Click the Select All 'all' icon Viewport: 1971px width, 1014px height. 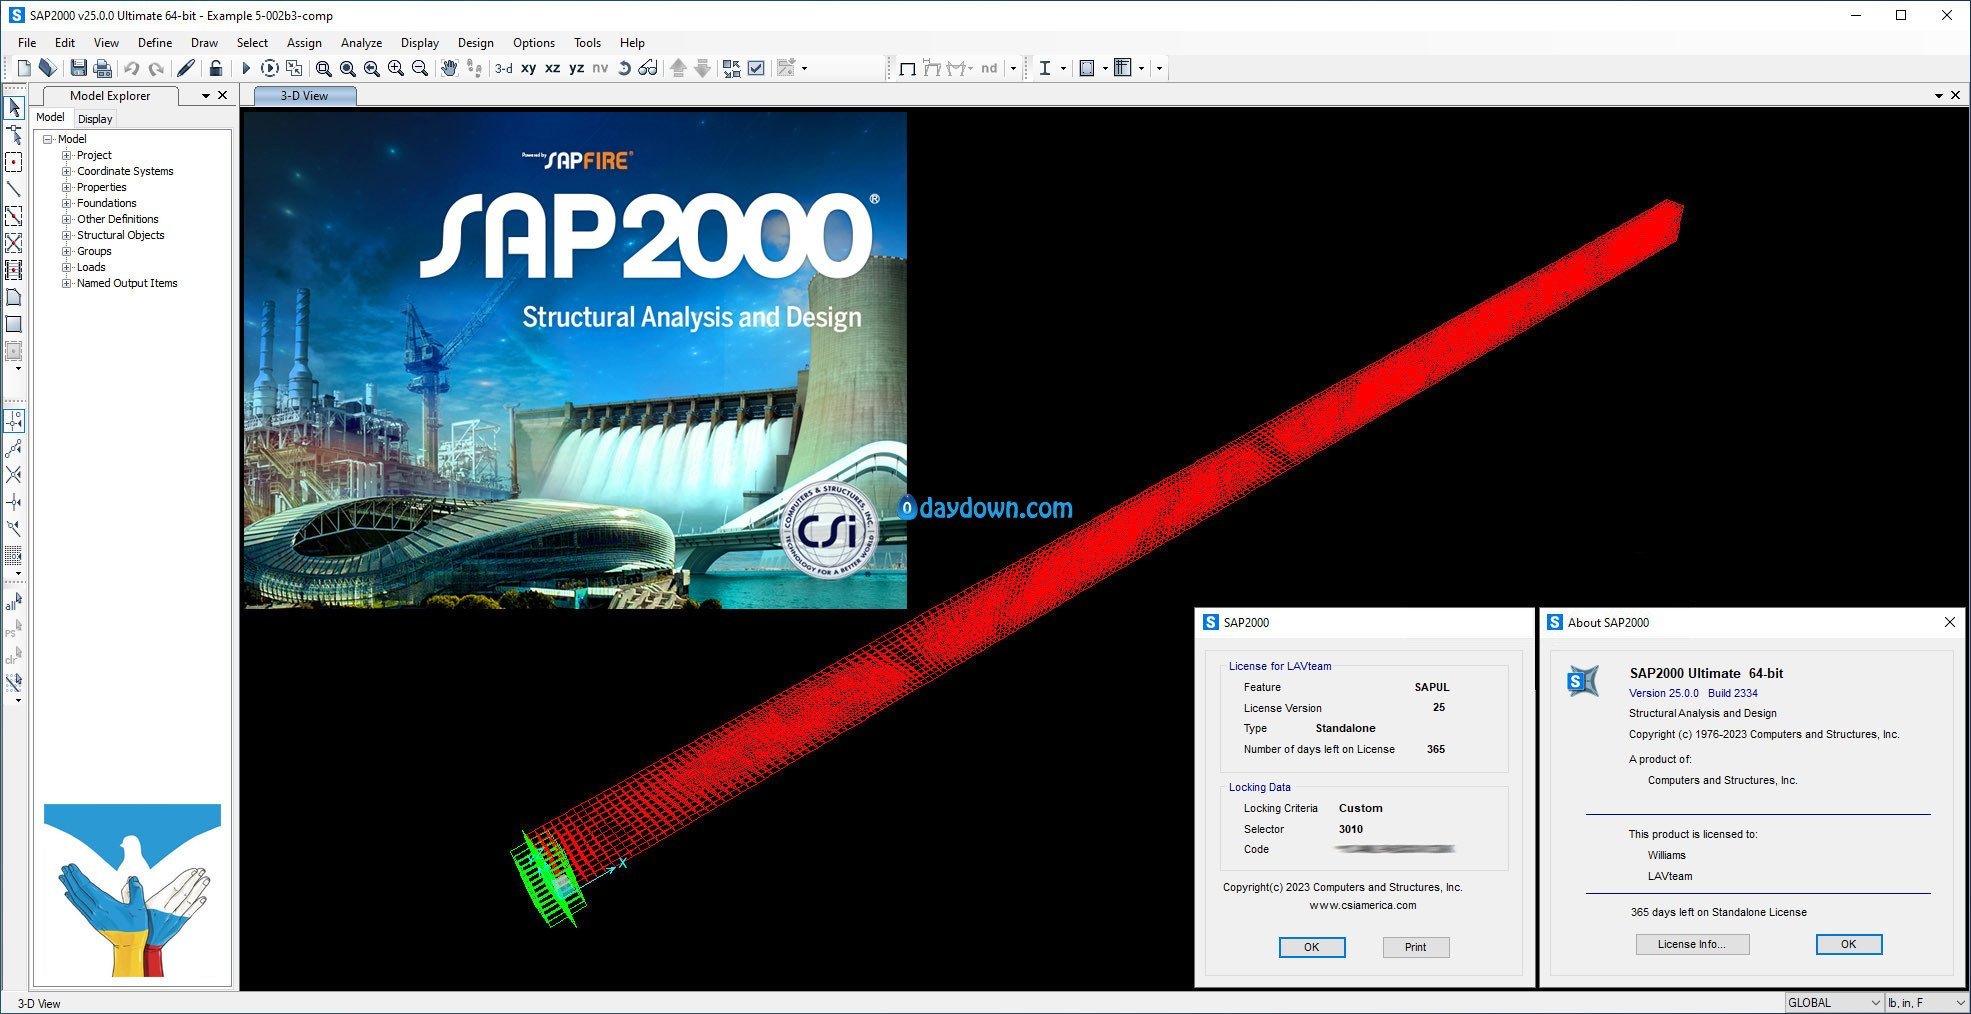pos(14,602)
